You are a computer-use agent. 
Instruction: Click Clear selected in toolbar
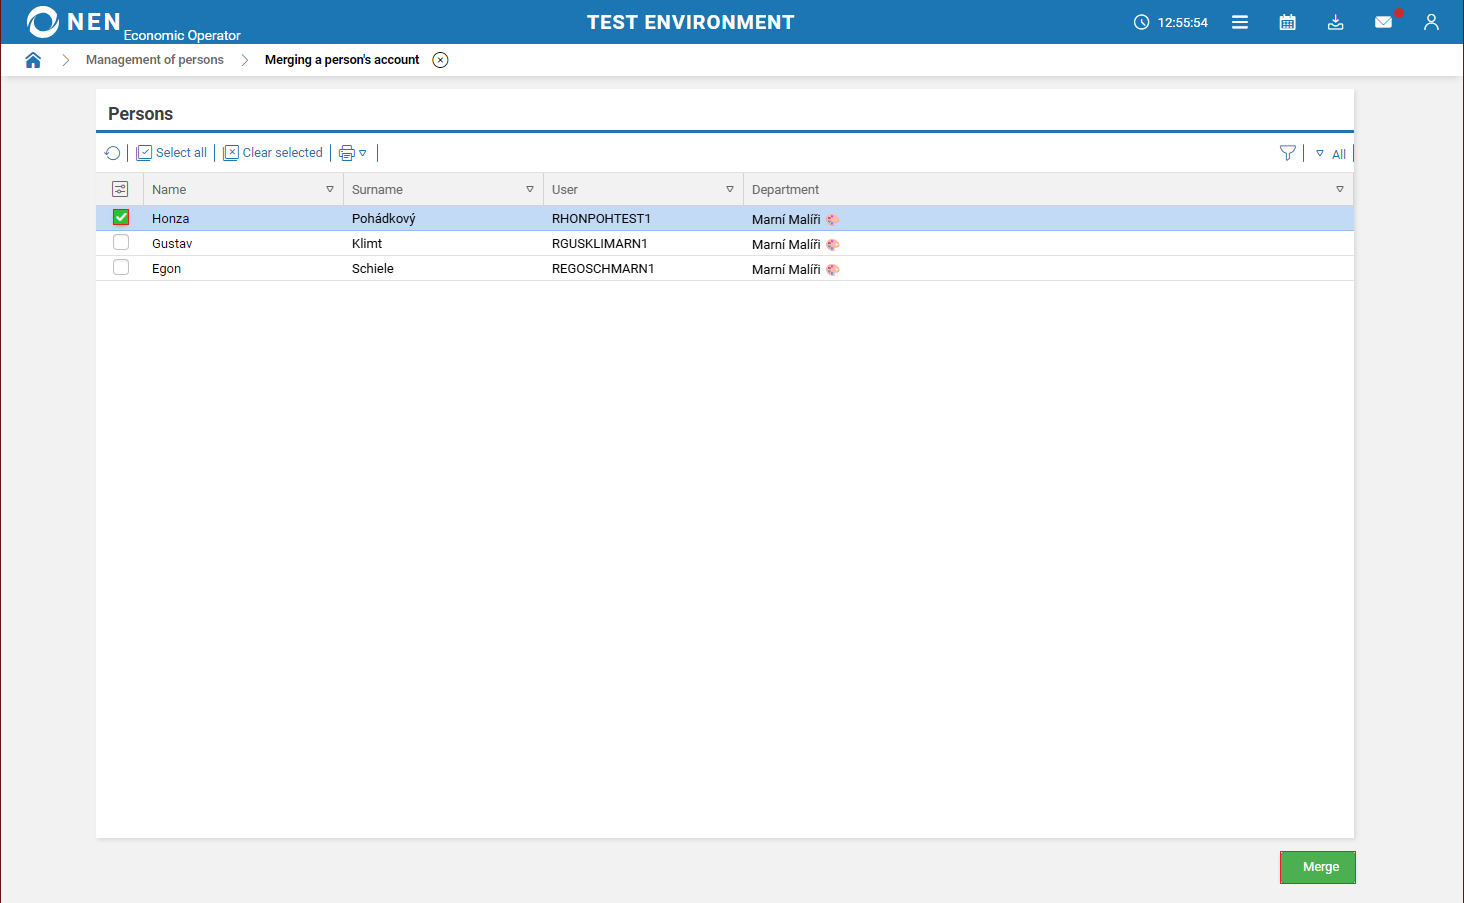click(x=273, y=153)
